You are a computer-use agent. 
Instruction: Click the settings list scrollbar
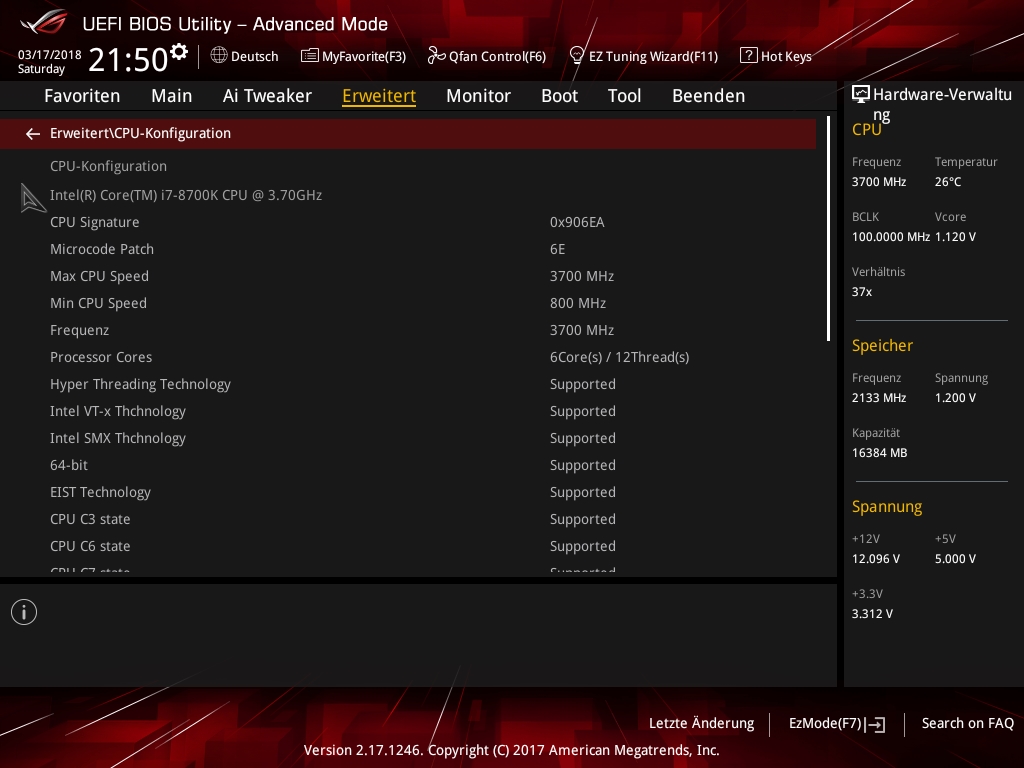(828, 229)
